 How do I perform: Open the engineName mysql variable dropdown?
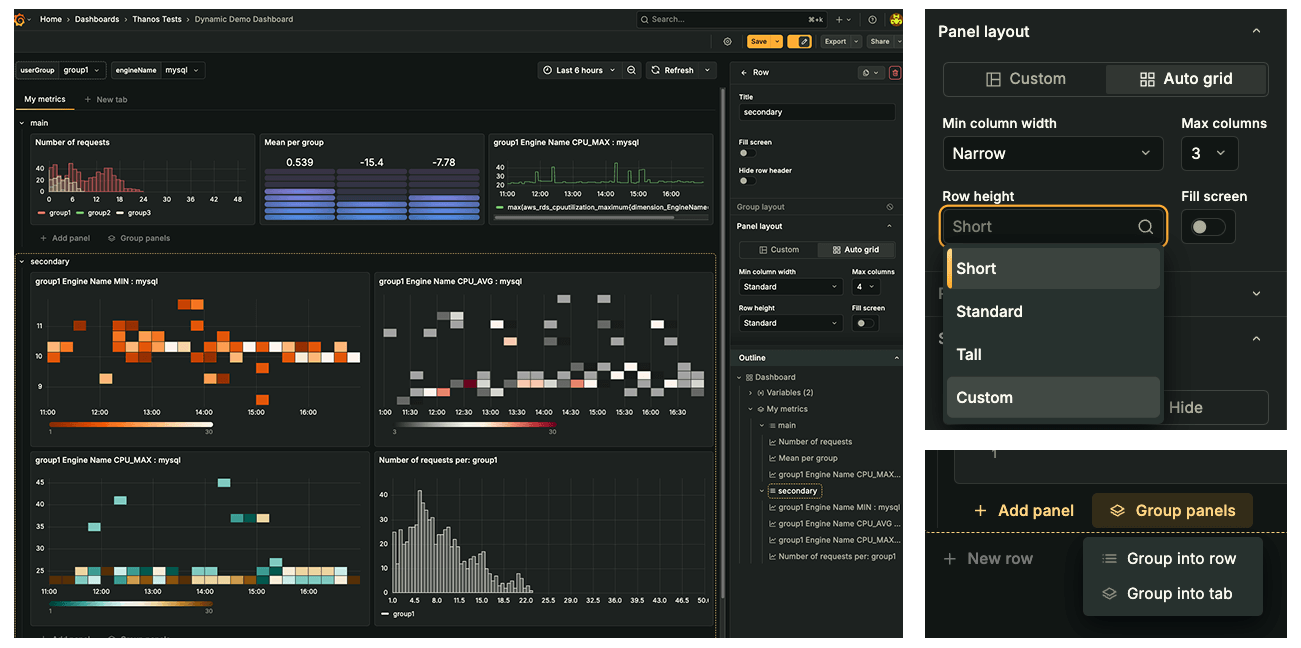click(x=183, y=70)
